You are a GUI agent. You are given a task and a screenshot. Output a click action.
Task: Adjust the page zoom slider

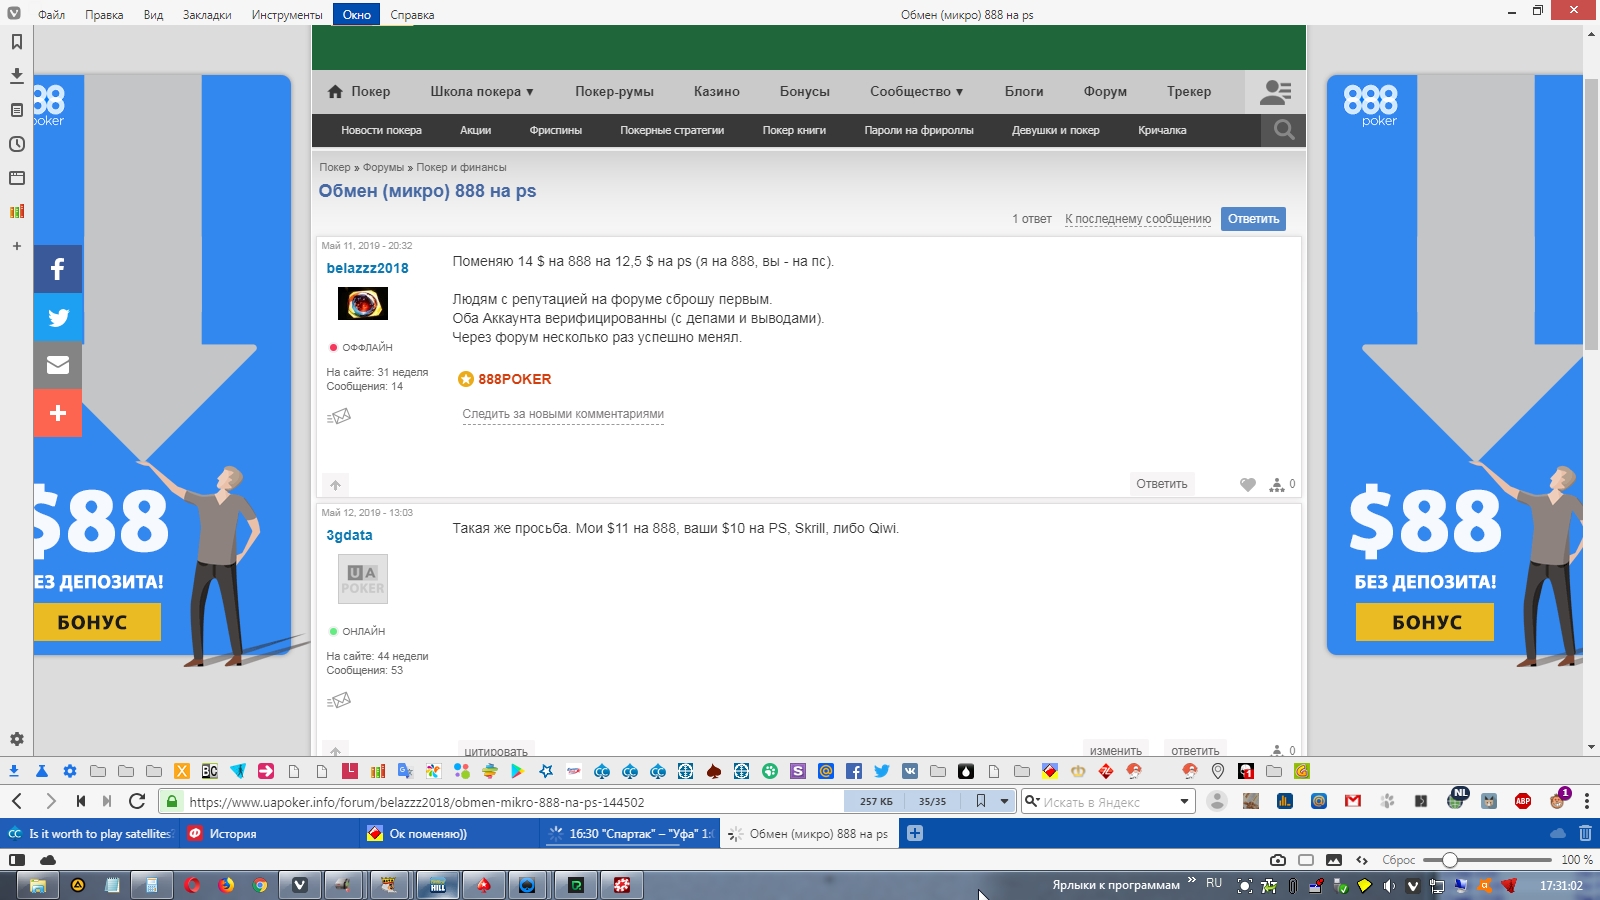[x=1487, y=860]
